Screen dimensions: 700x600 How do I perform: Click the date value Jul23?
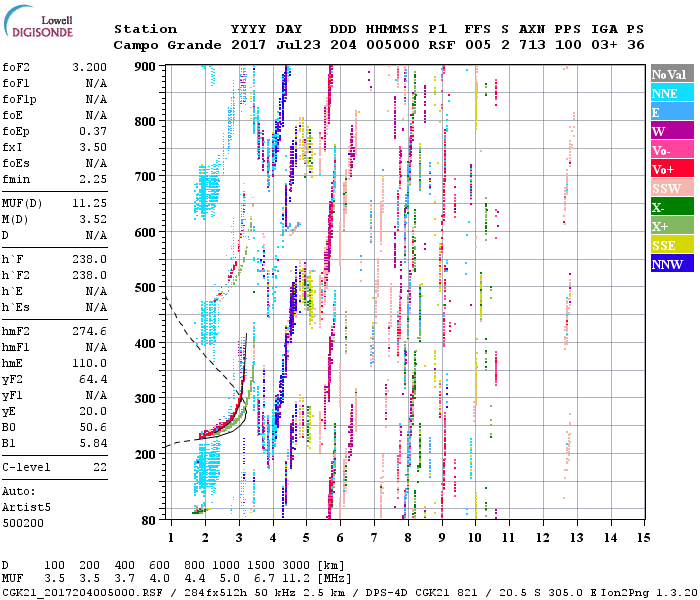(298, 45)
